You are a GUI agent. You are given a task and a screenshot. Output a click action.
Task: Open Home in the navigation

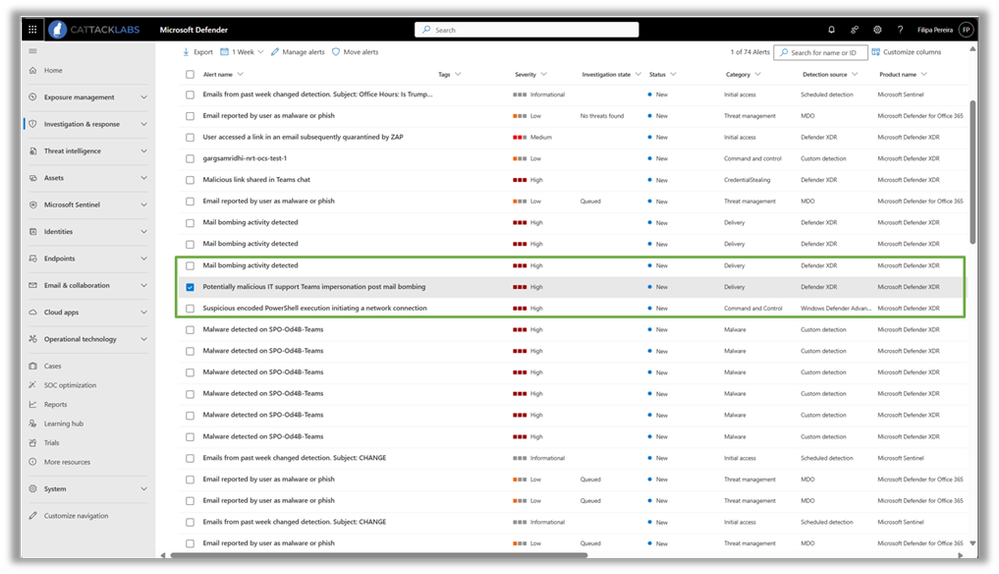[53, 70]
